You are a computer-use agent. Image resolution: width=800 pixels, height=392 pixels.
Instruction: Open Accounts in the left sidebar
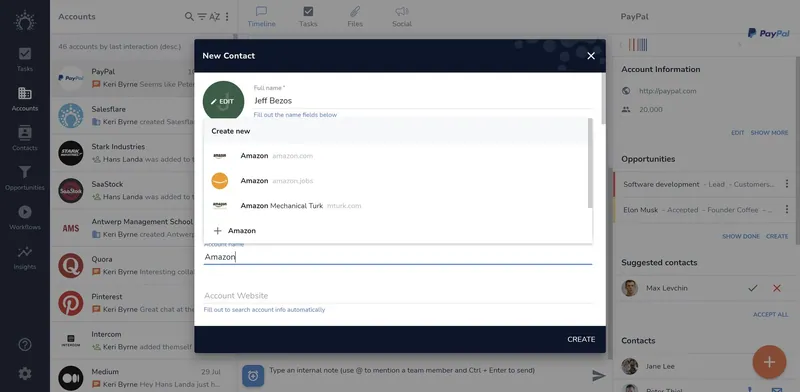click(24, 99)
